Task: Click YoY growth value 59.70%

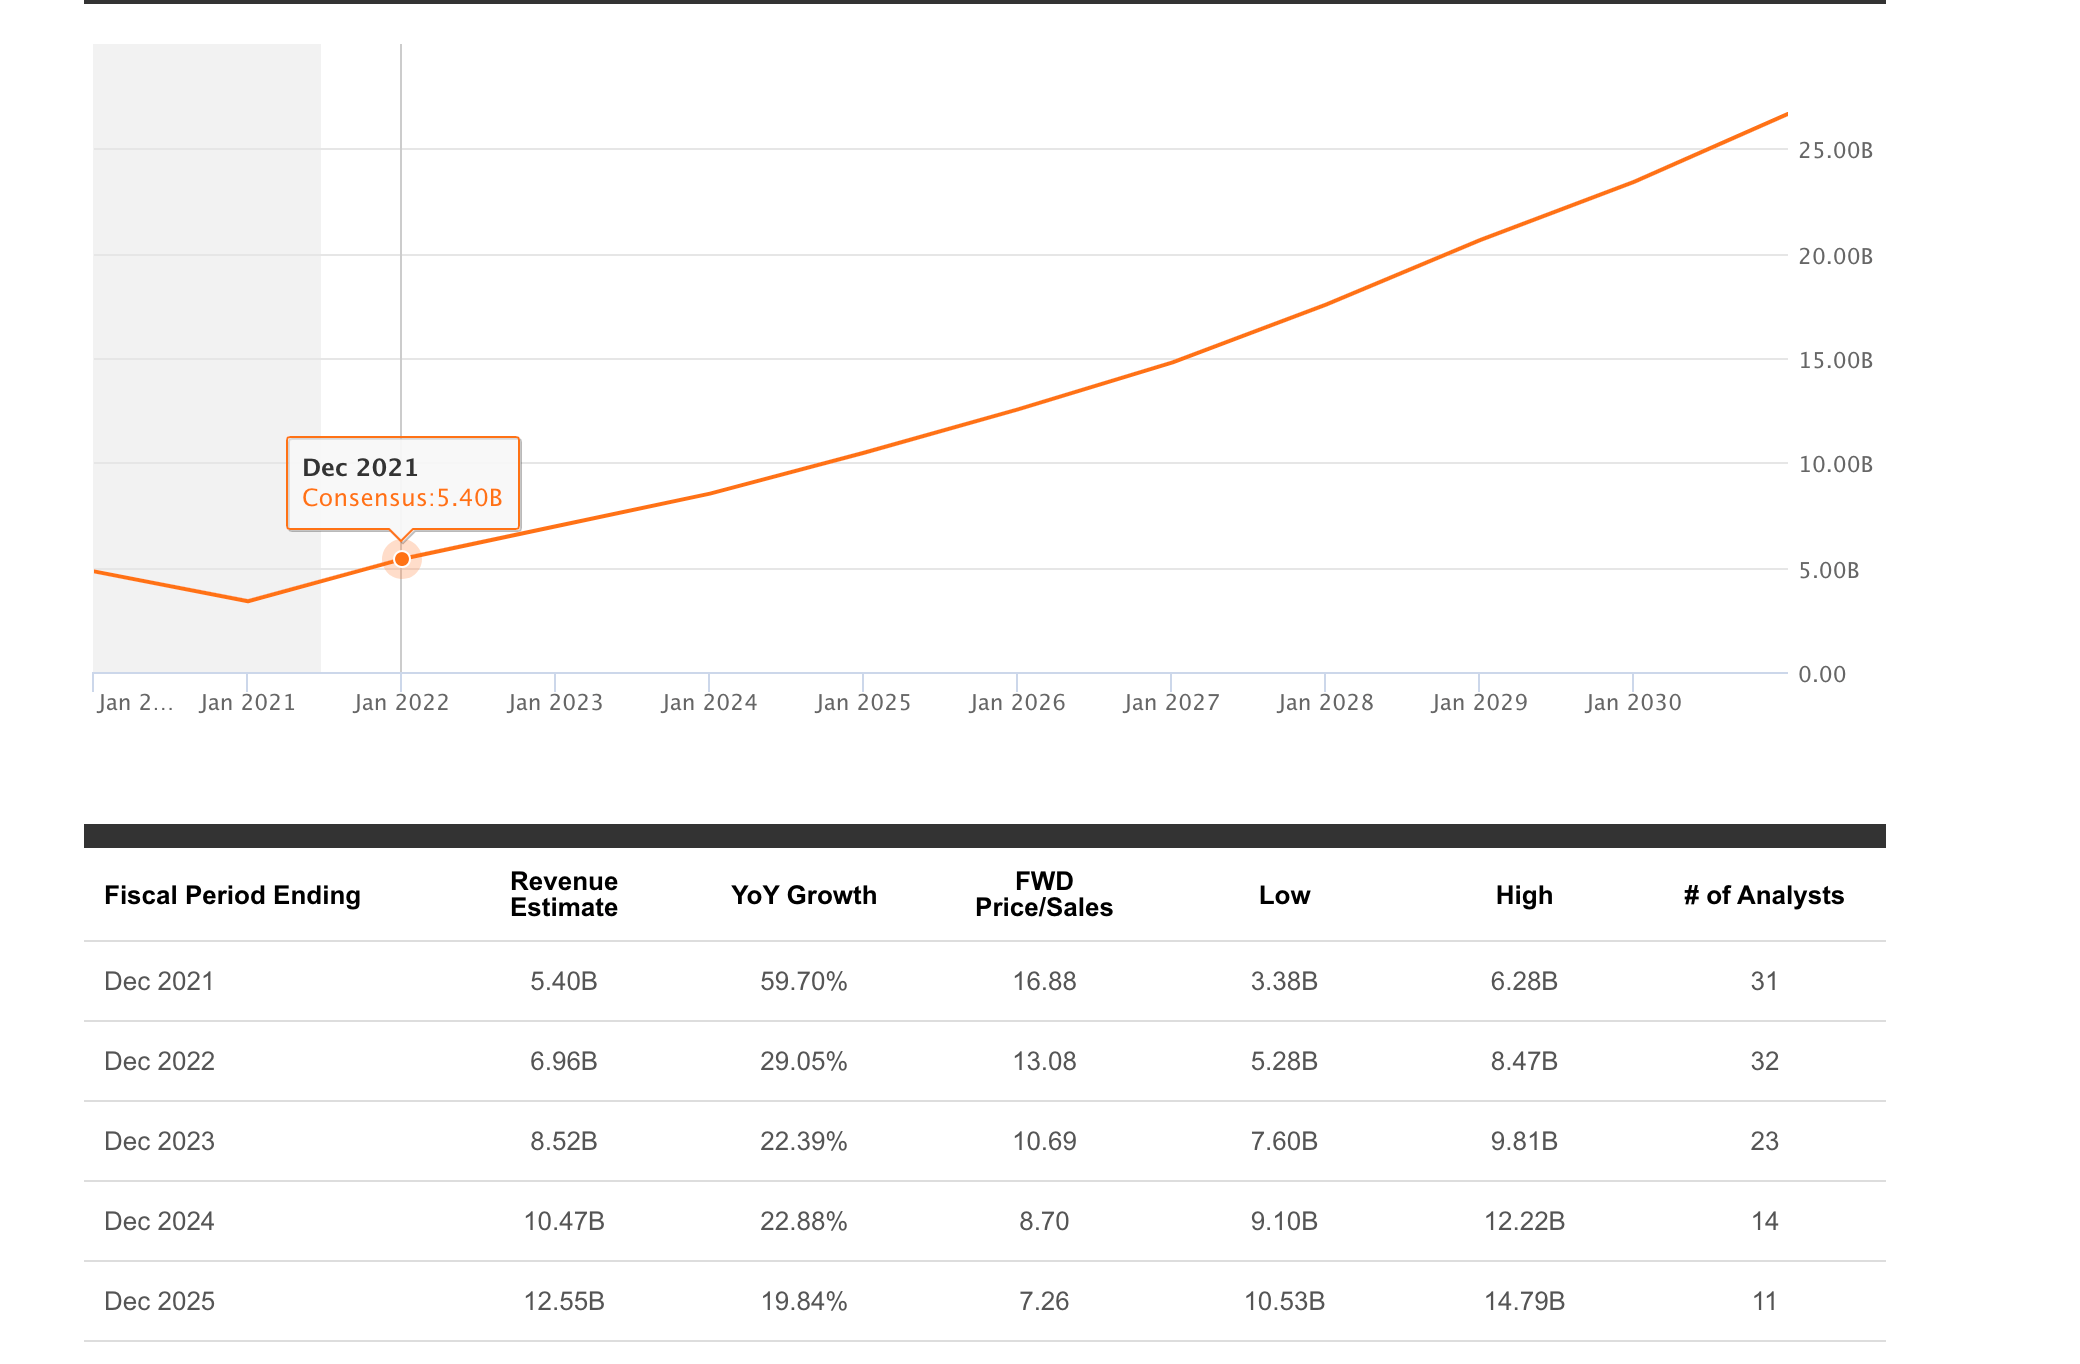Action: click(804, 981)
